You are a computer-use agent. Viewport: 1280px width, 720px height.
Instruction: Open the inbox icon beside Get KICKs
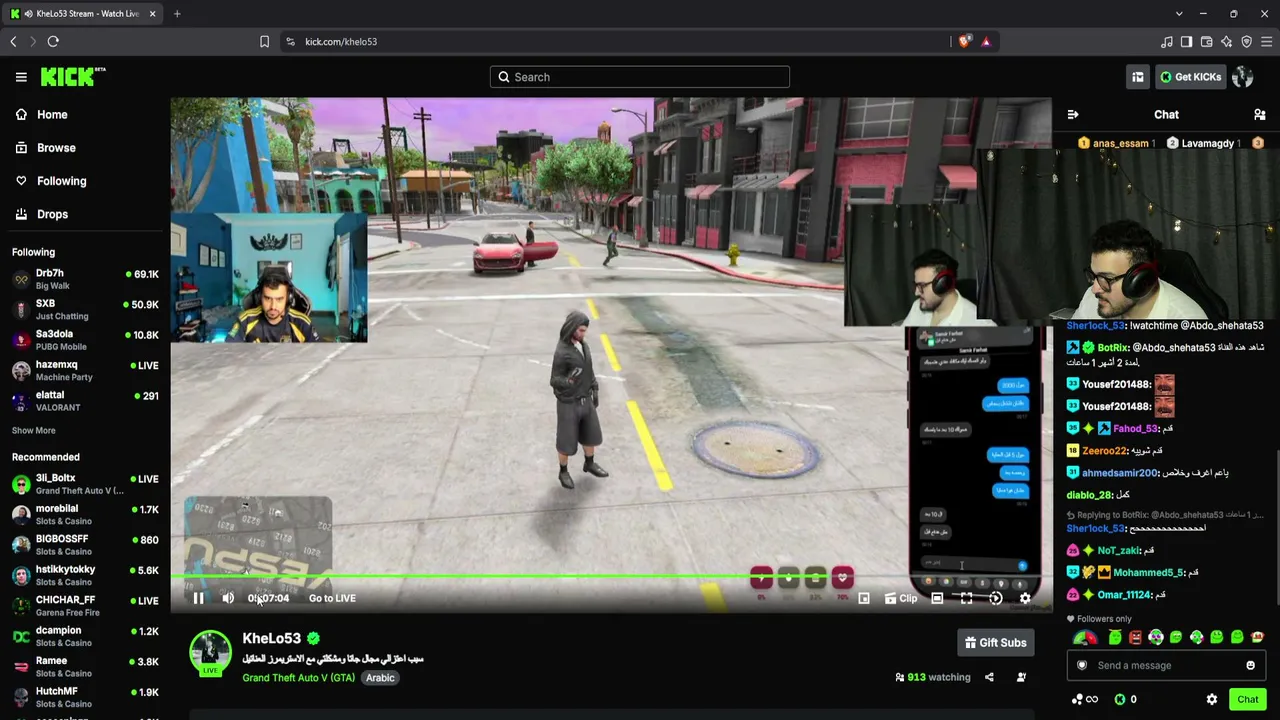click(x=1138, y=77)
